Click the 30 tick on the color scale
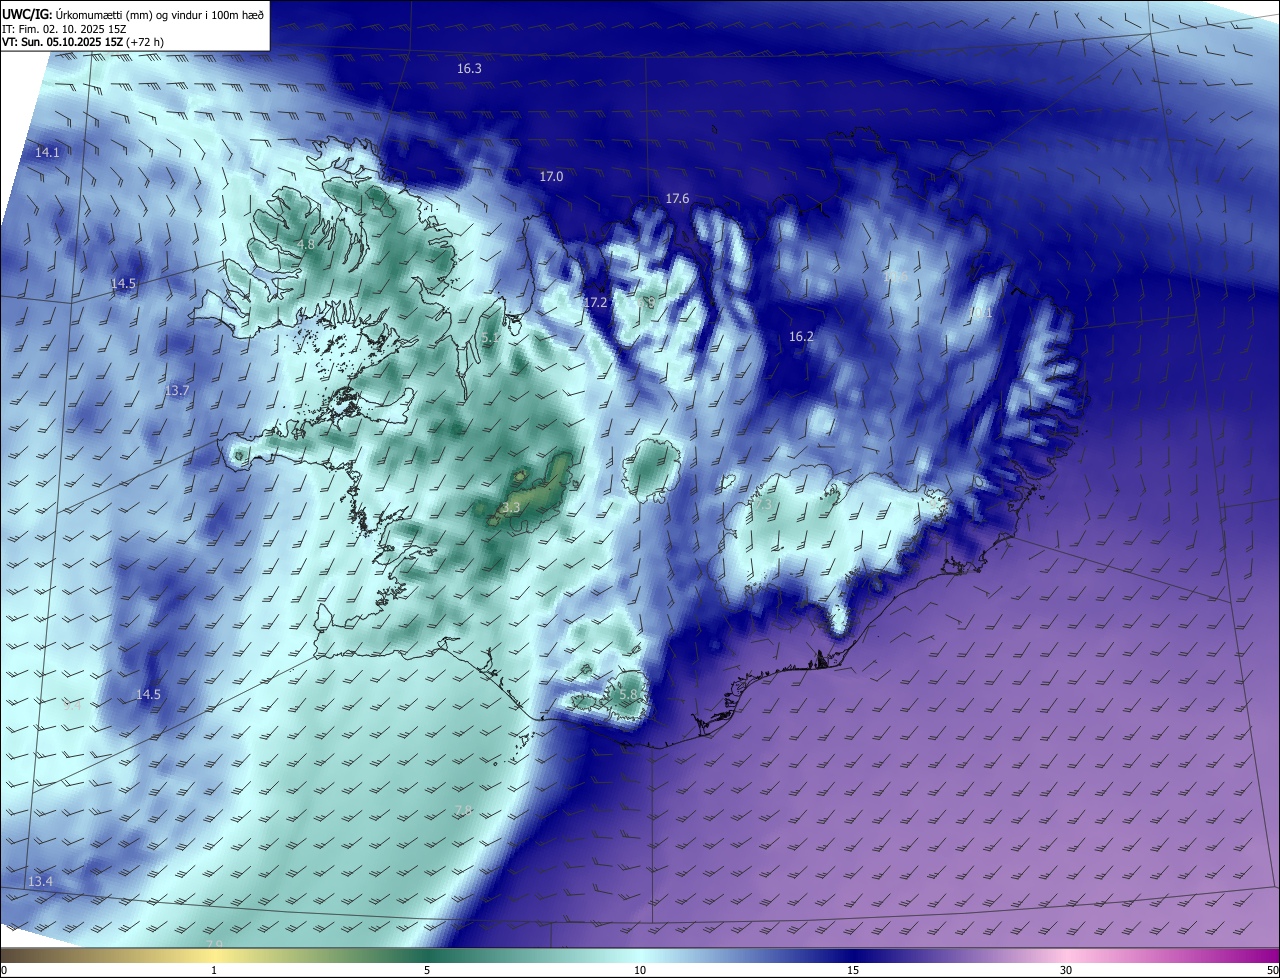 (x=1066, y=970)
